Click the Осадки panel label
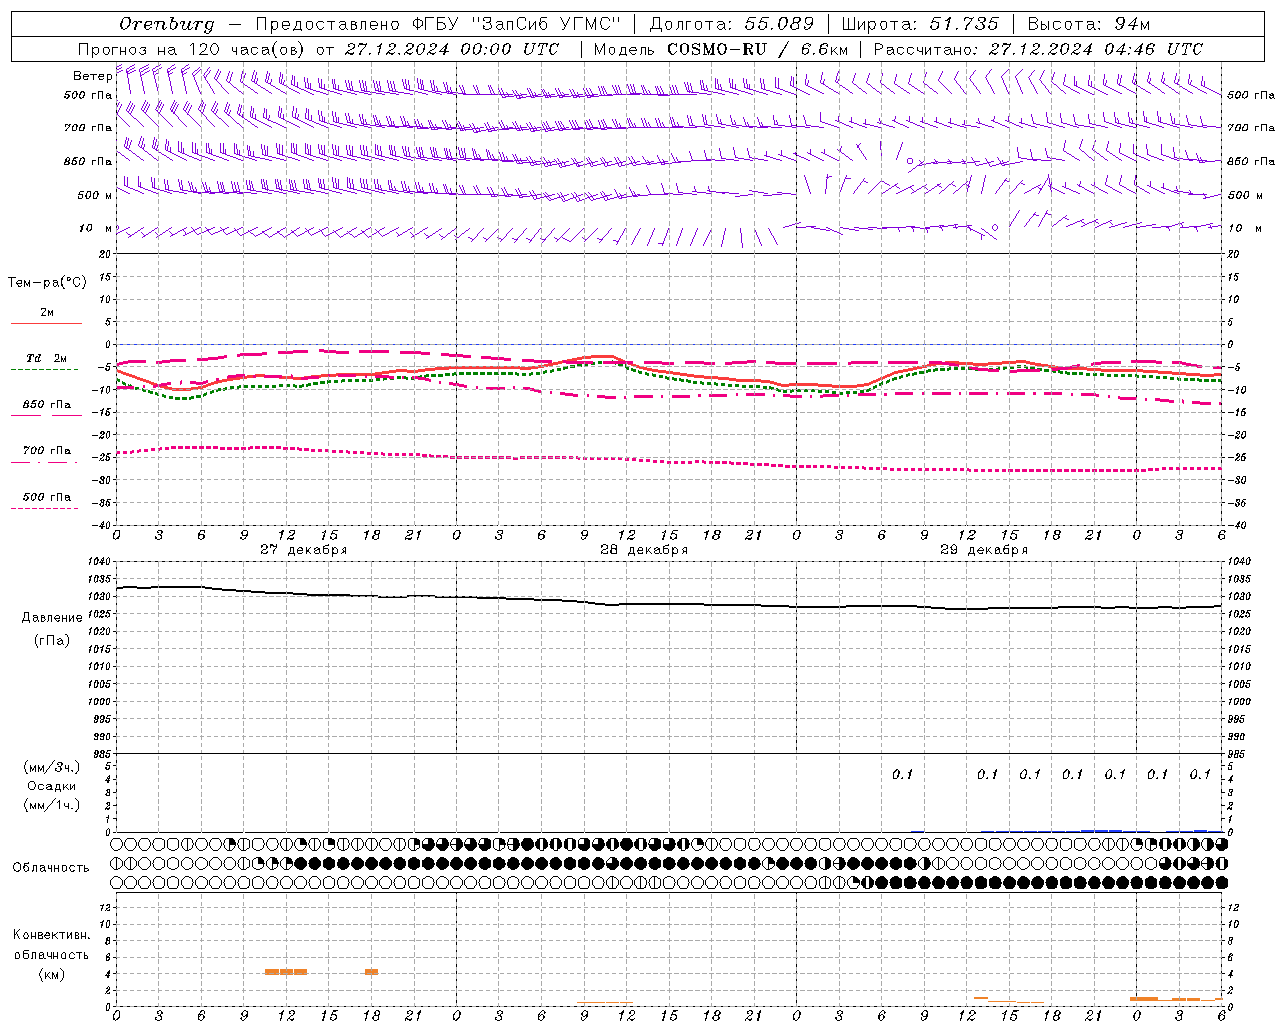Viewport: 1280px width, 1024px height. tap(51, 786)
